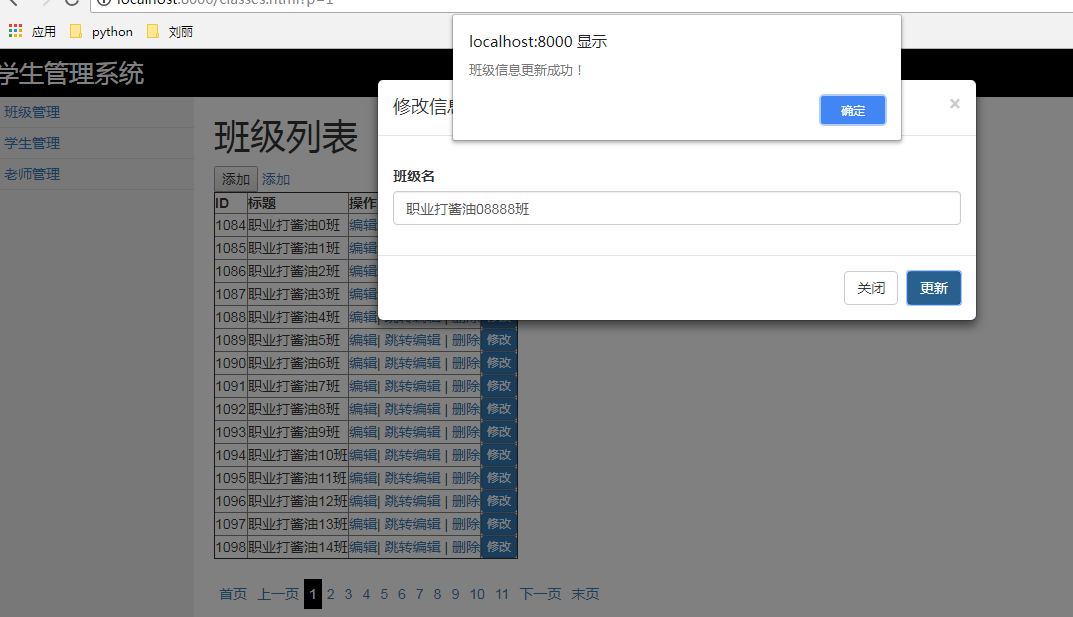Go to page 5

point(384,594)
